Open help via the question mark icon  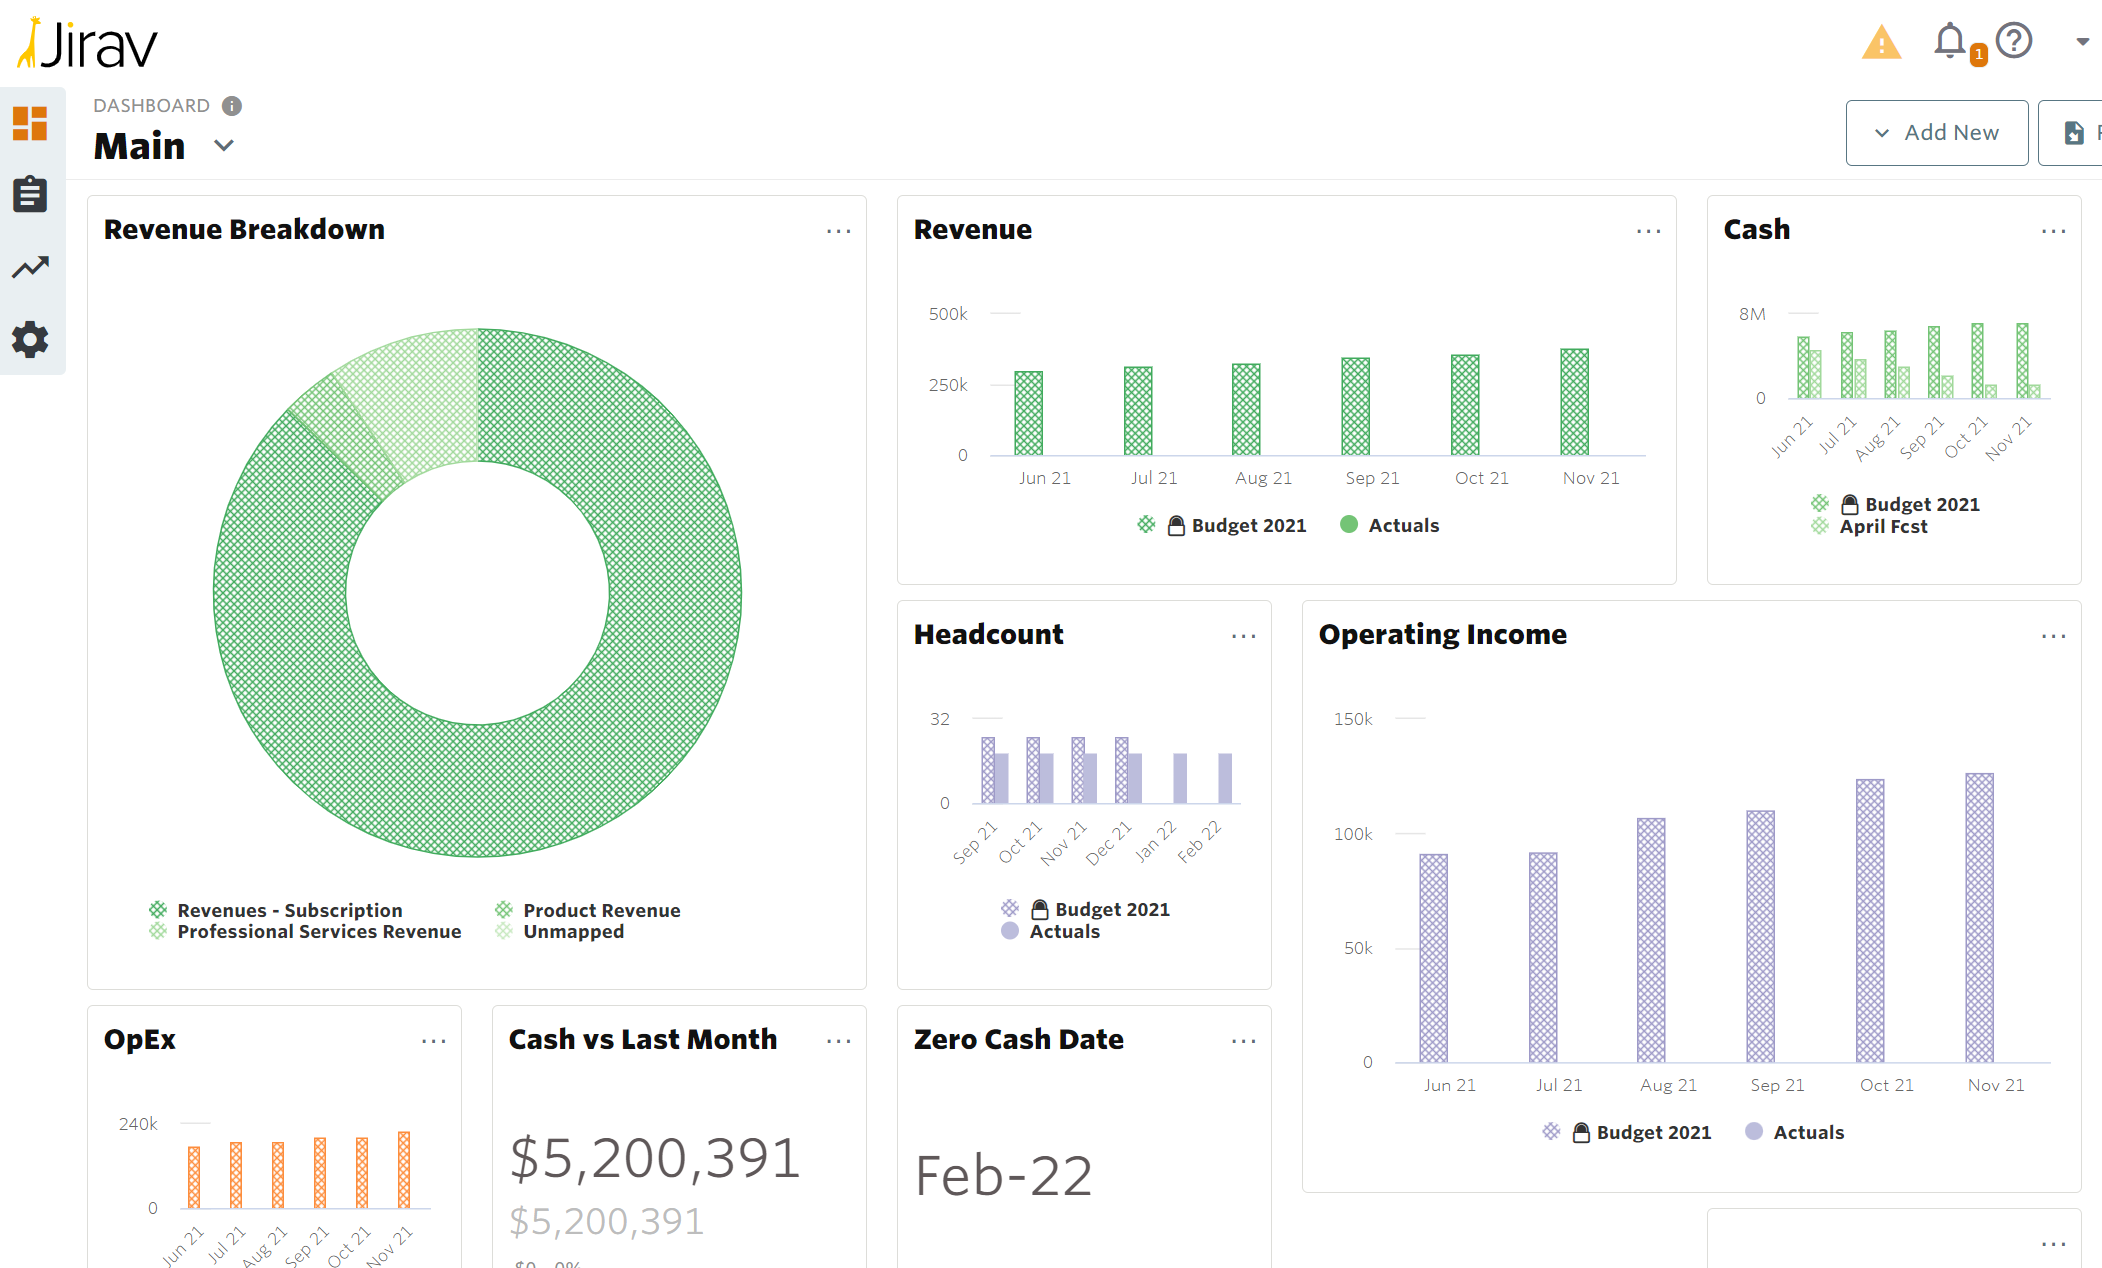[2014, 42]
